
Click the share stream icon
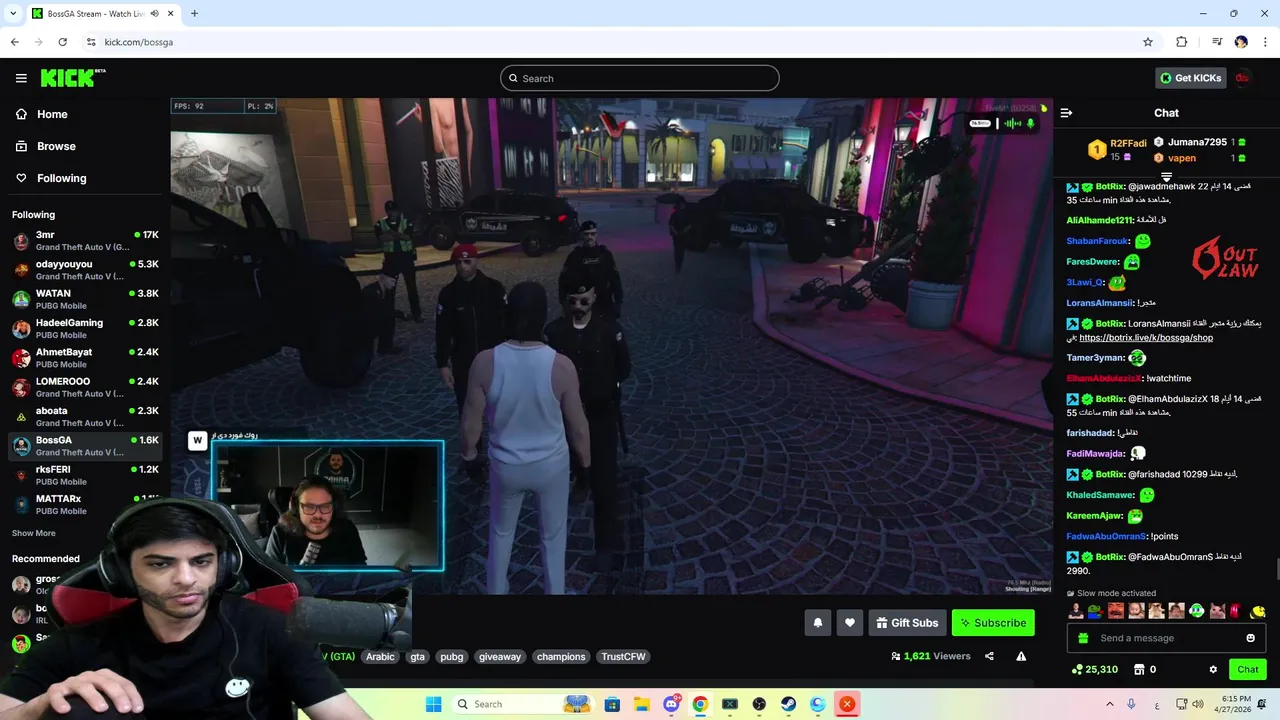click(989, 656)
